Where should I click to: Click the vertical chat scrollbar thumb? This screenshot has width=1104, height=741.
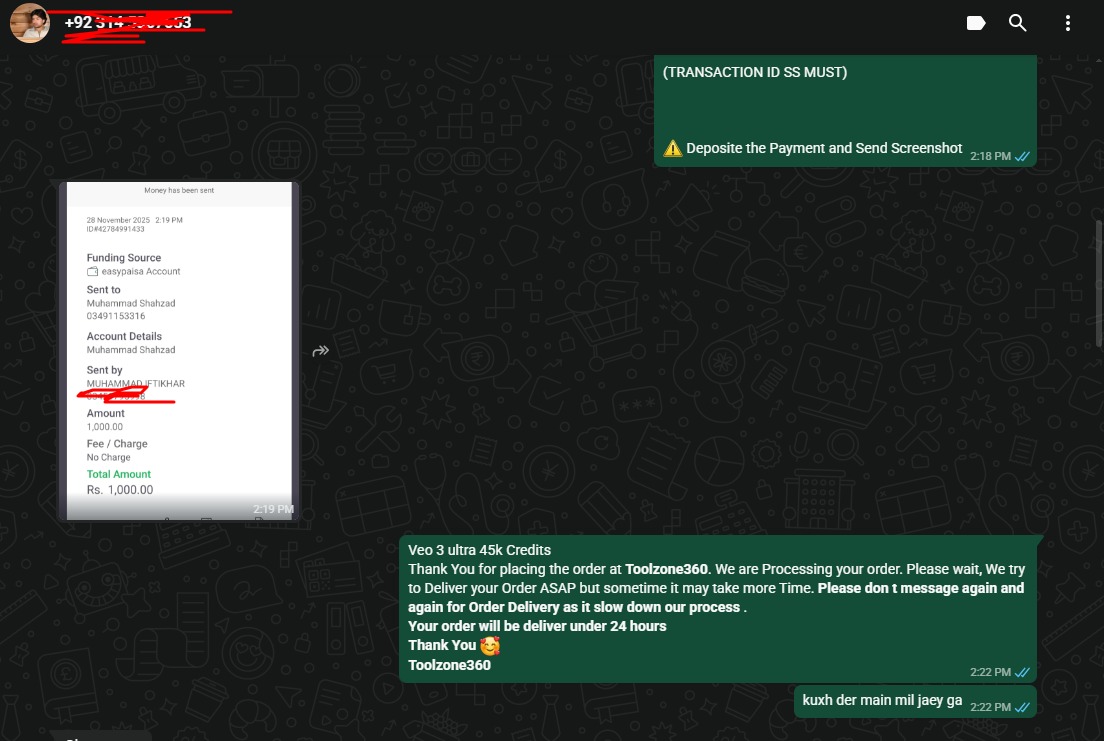click(x=1099, y=283)
